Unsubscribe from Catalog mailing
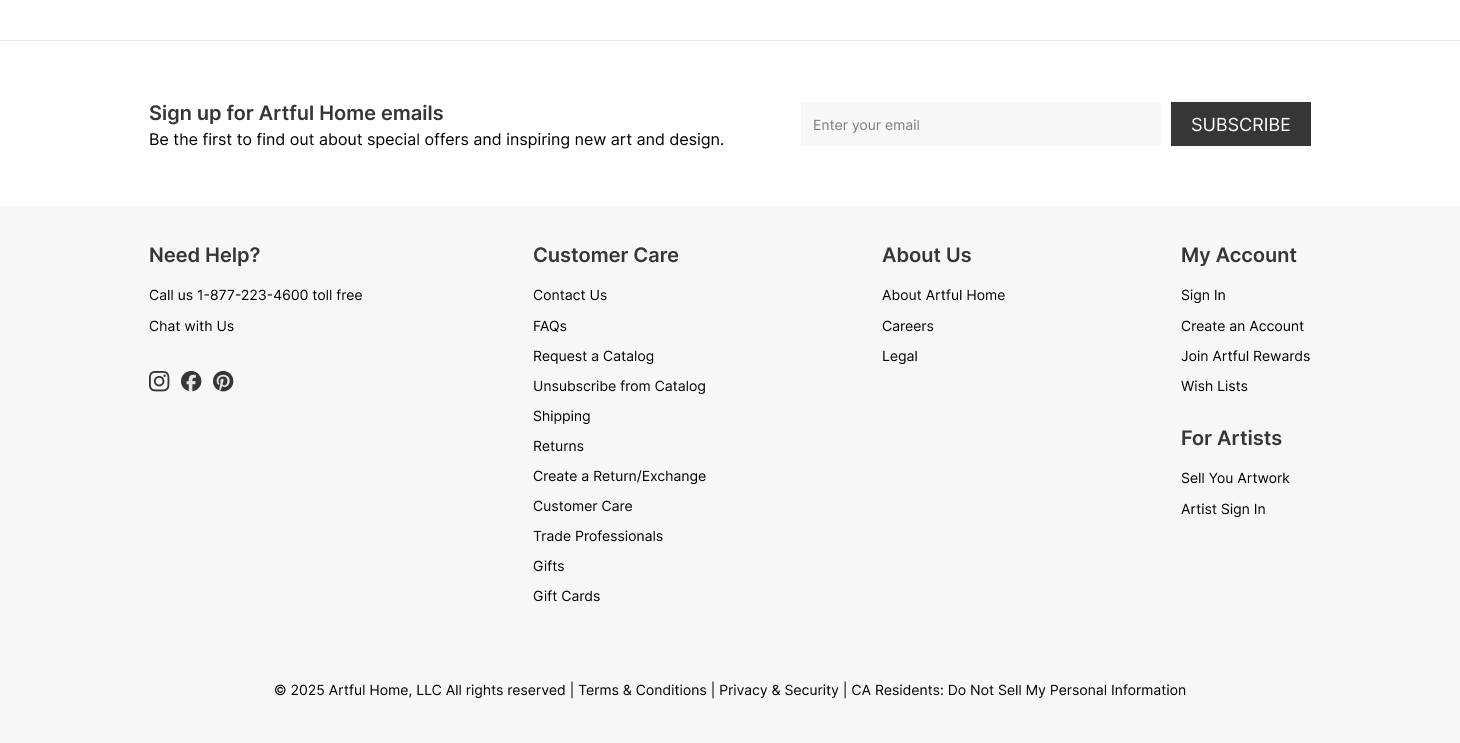Image resolution: width=1460 pixels, height=743 pixels. 619,386
